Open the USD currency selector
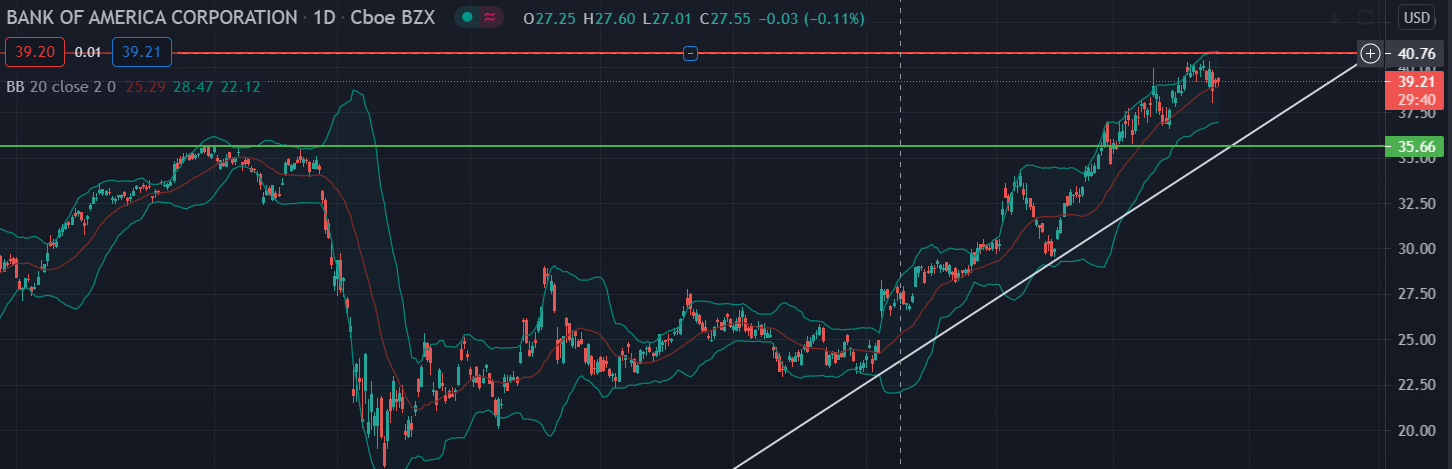This screenshot has width=1452, height=469. coord(1416,17)
